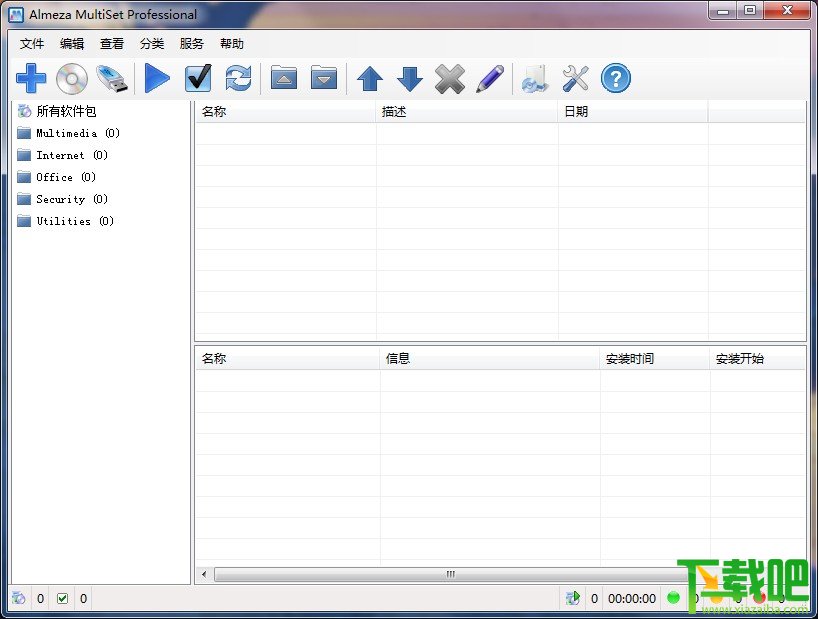The width and height of the screenshot is (818, 619).
Task: Click the checkmark select-all toolbar icon
Action: (198, 79)
